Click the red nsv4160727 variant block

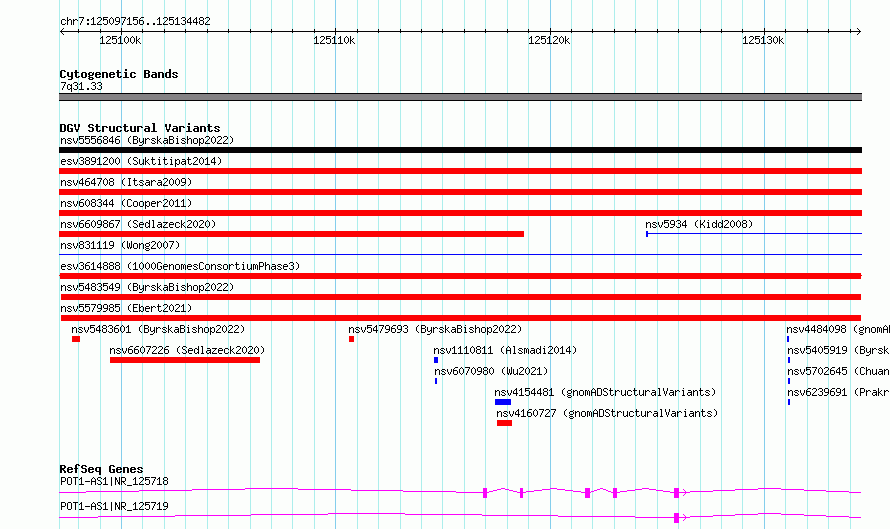click(x=504, y=423)
